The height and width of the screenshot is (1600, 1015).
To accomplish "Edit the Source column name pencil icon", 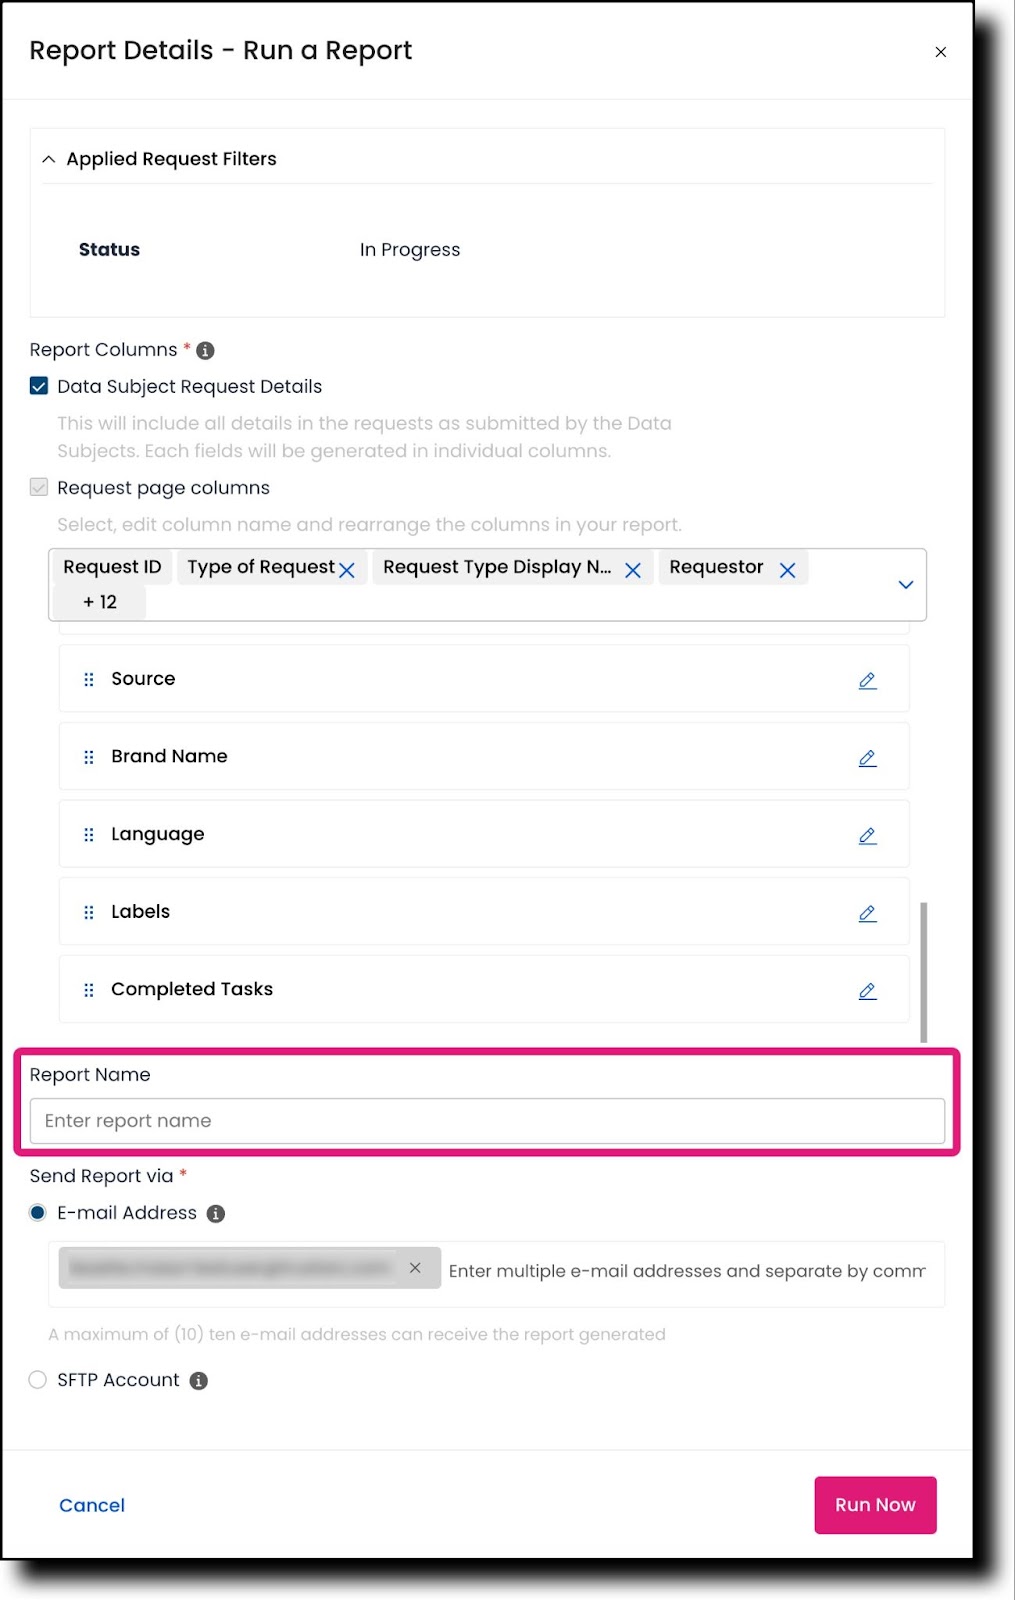I will [867, 680].
